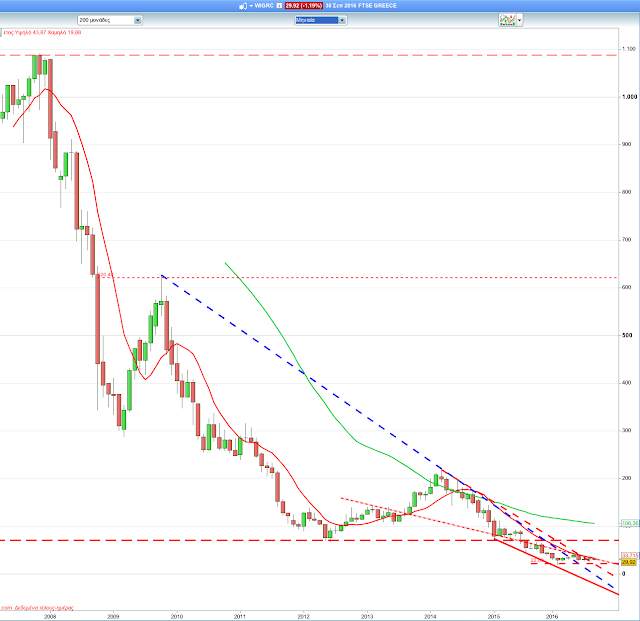Open the small arrow menu beside the WIGRC title
The image size is (640, 621).
pyautogui.click(x=251, y=6)
